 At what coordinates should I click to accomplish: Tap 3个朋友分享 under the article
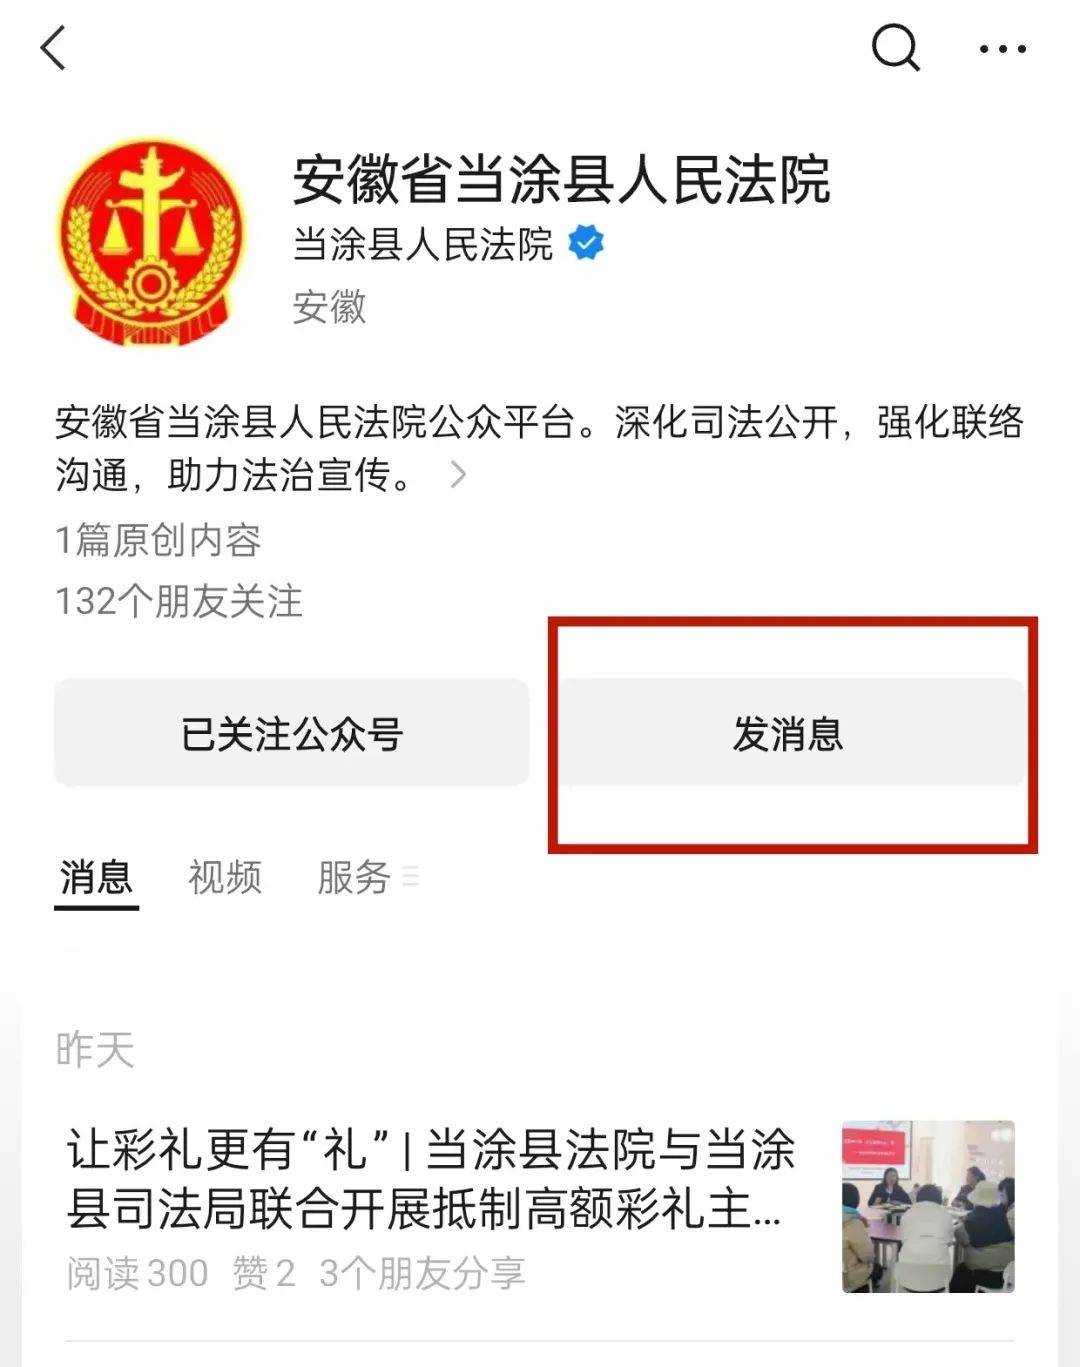(x=422, y=1273)
